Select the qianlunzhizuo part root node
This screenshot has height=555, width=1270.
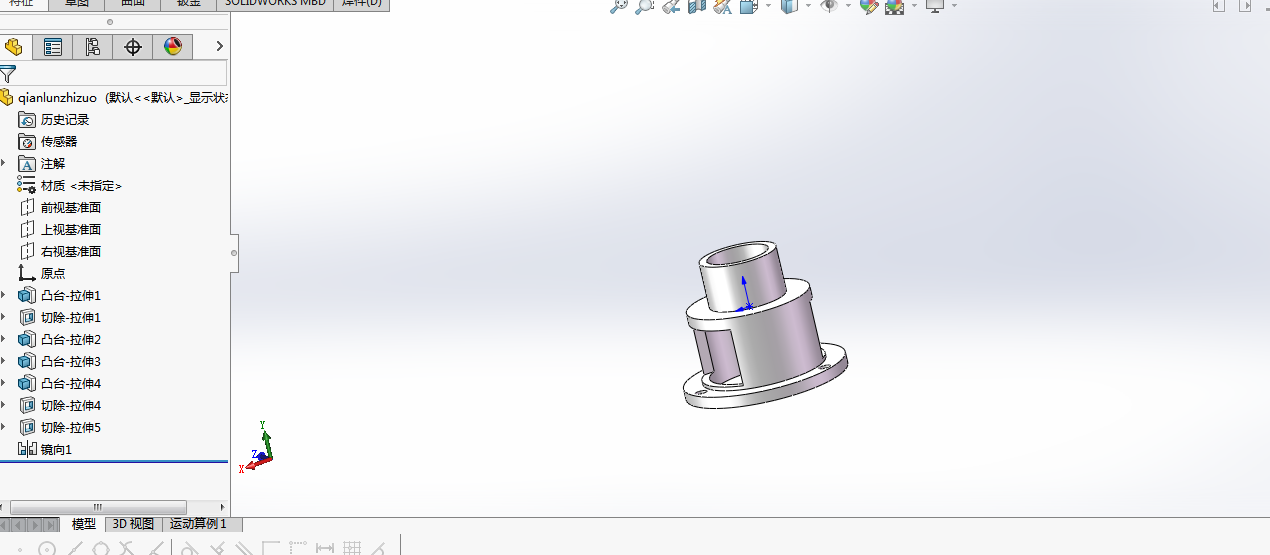[114, 97]
